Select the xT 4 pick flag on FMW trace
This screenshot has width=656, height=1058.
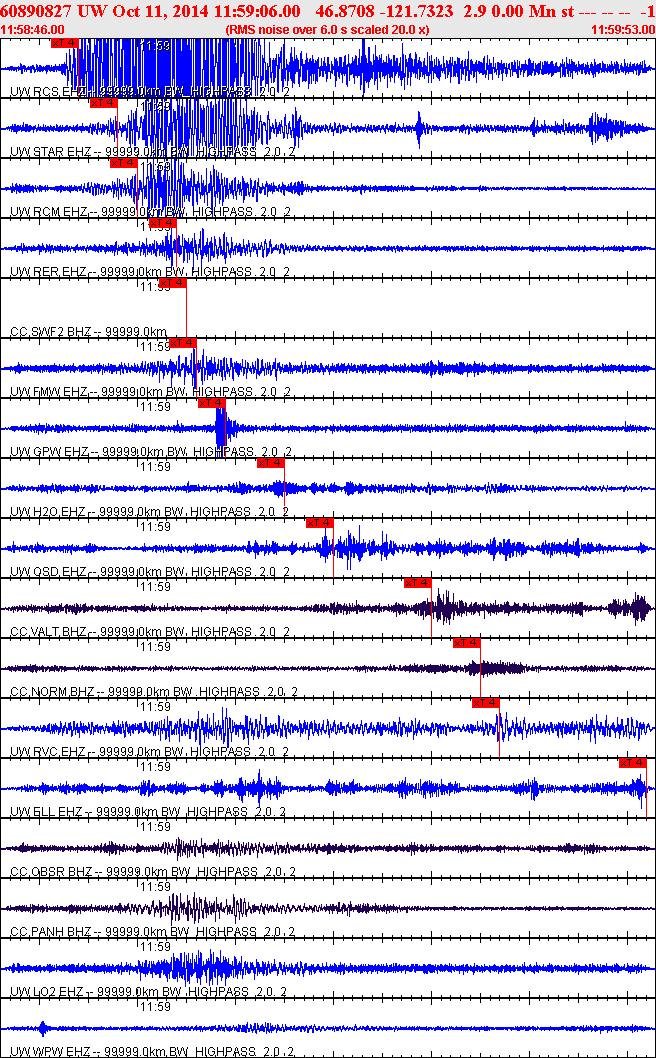pos(183,343)
